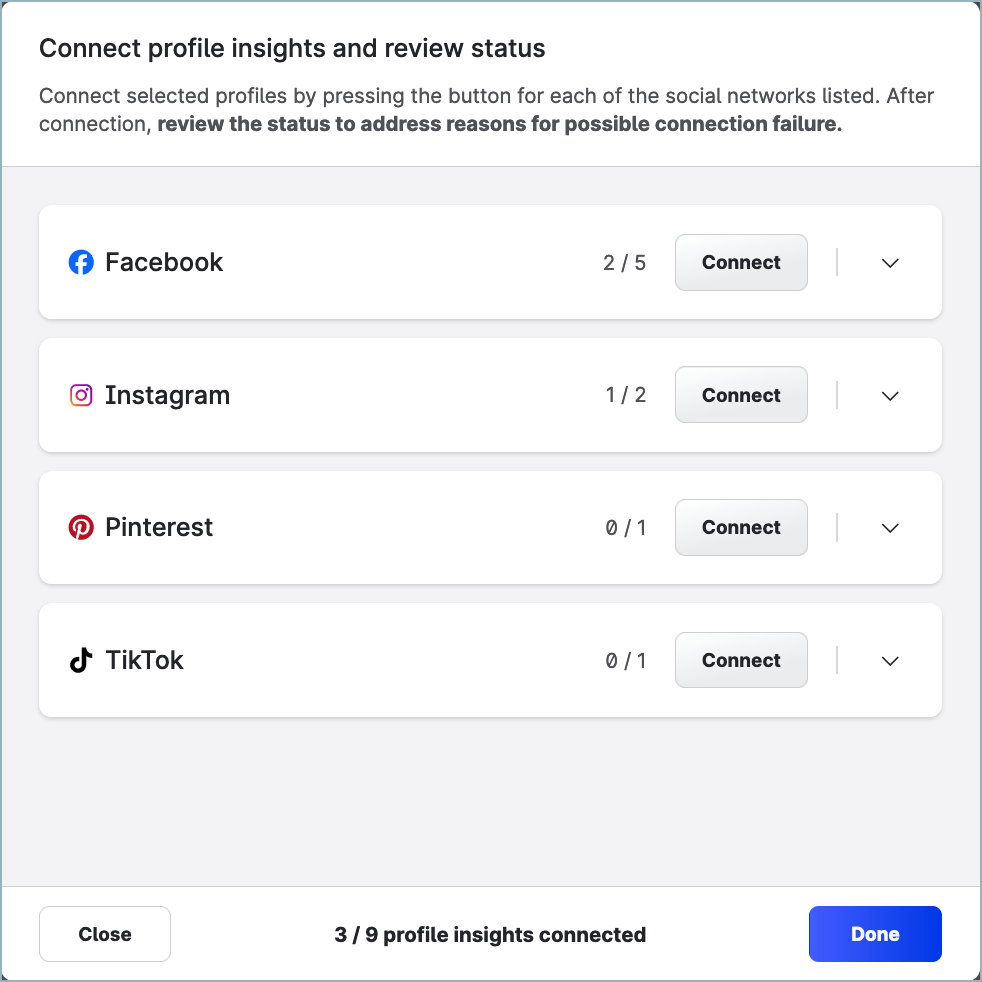Expand the Instagram profile details
This screenshot has width=982, height=982.
(x=889, y=395)
